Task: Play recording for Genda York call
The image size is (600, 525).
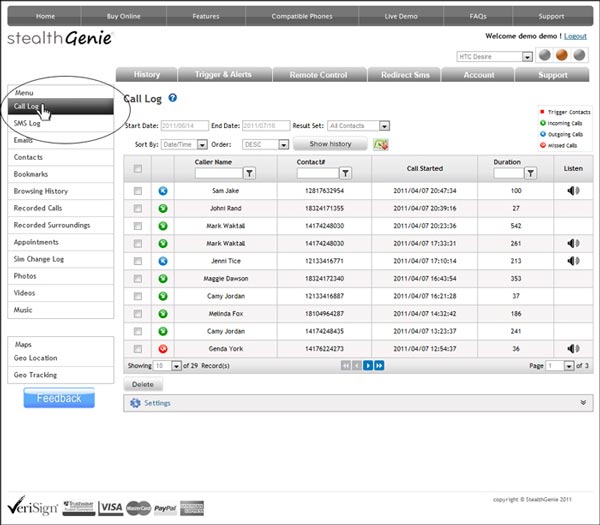Action: [573, 349]
